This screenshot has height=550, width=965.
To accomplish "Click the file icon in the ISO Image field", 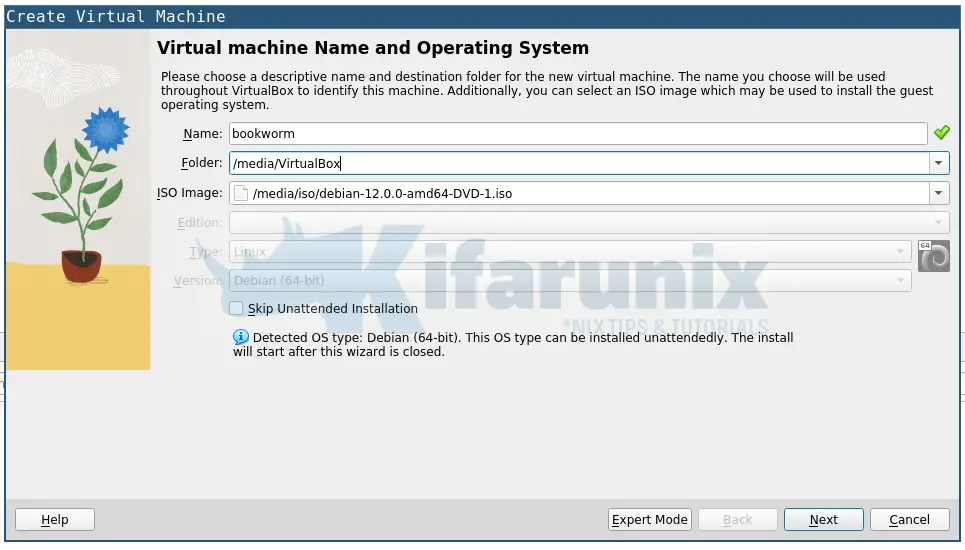I will click(241, 193).
